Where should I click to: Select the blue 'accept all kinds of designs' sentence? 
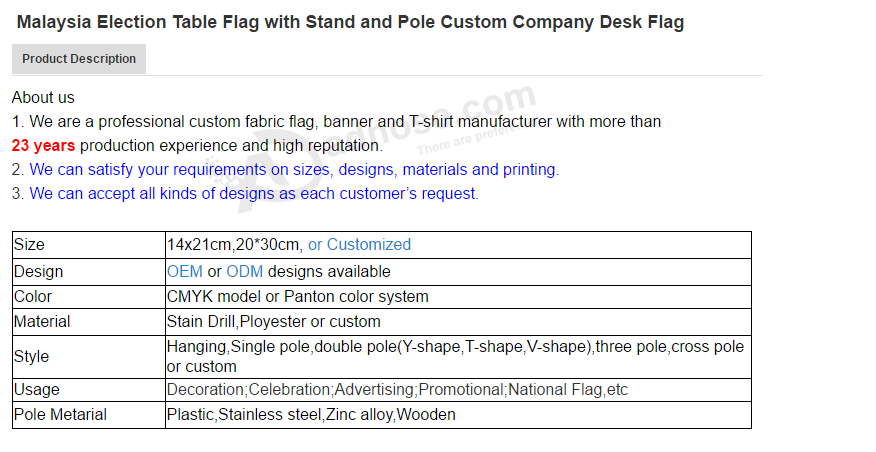(x=254, y=194)
